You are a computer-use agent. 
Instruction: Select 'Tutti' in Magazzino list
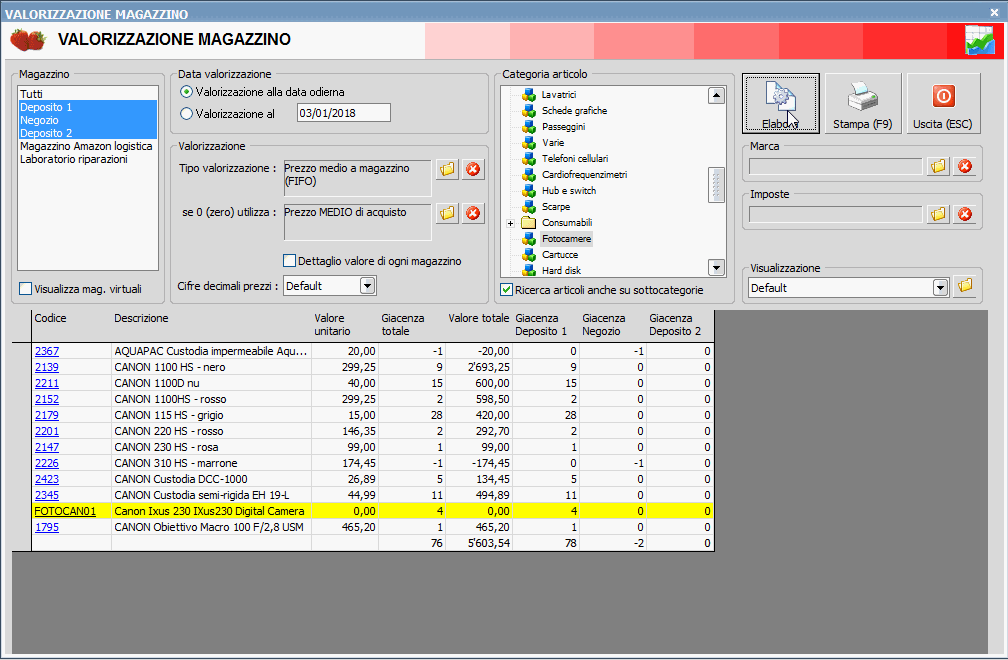[x=87, y=94]
